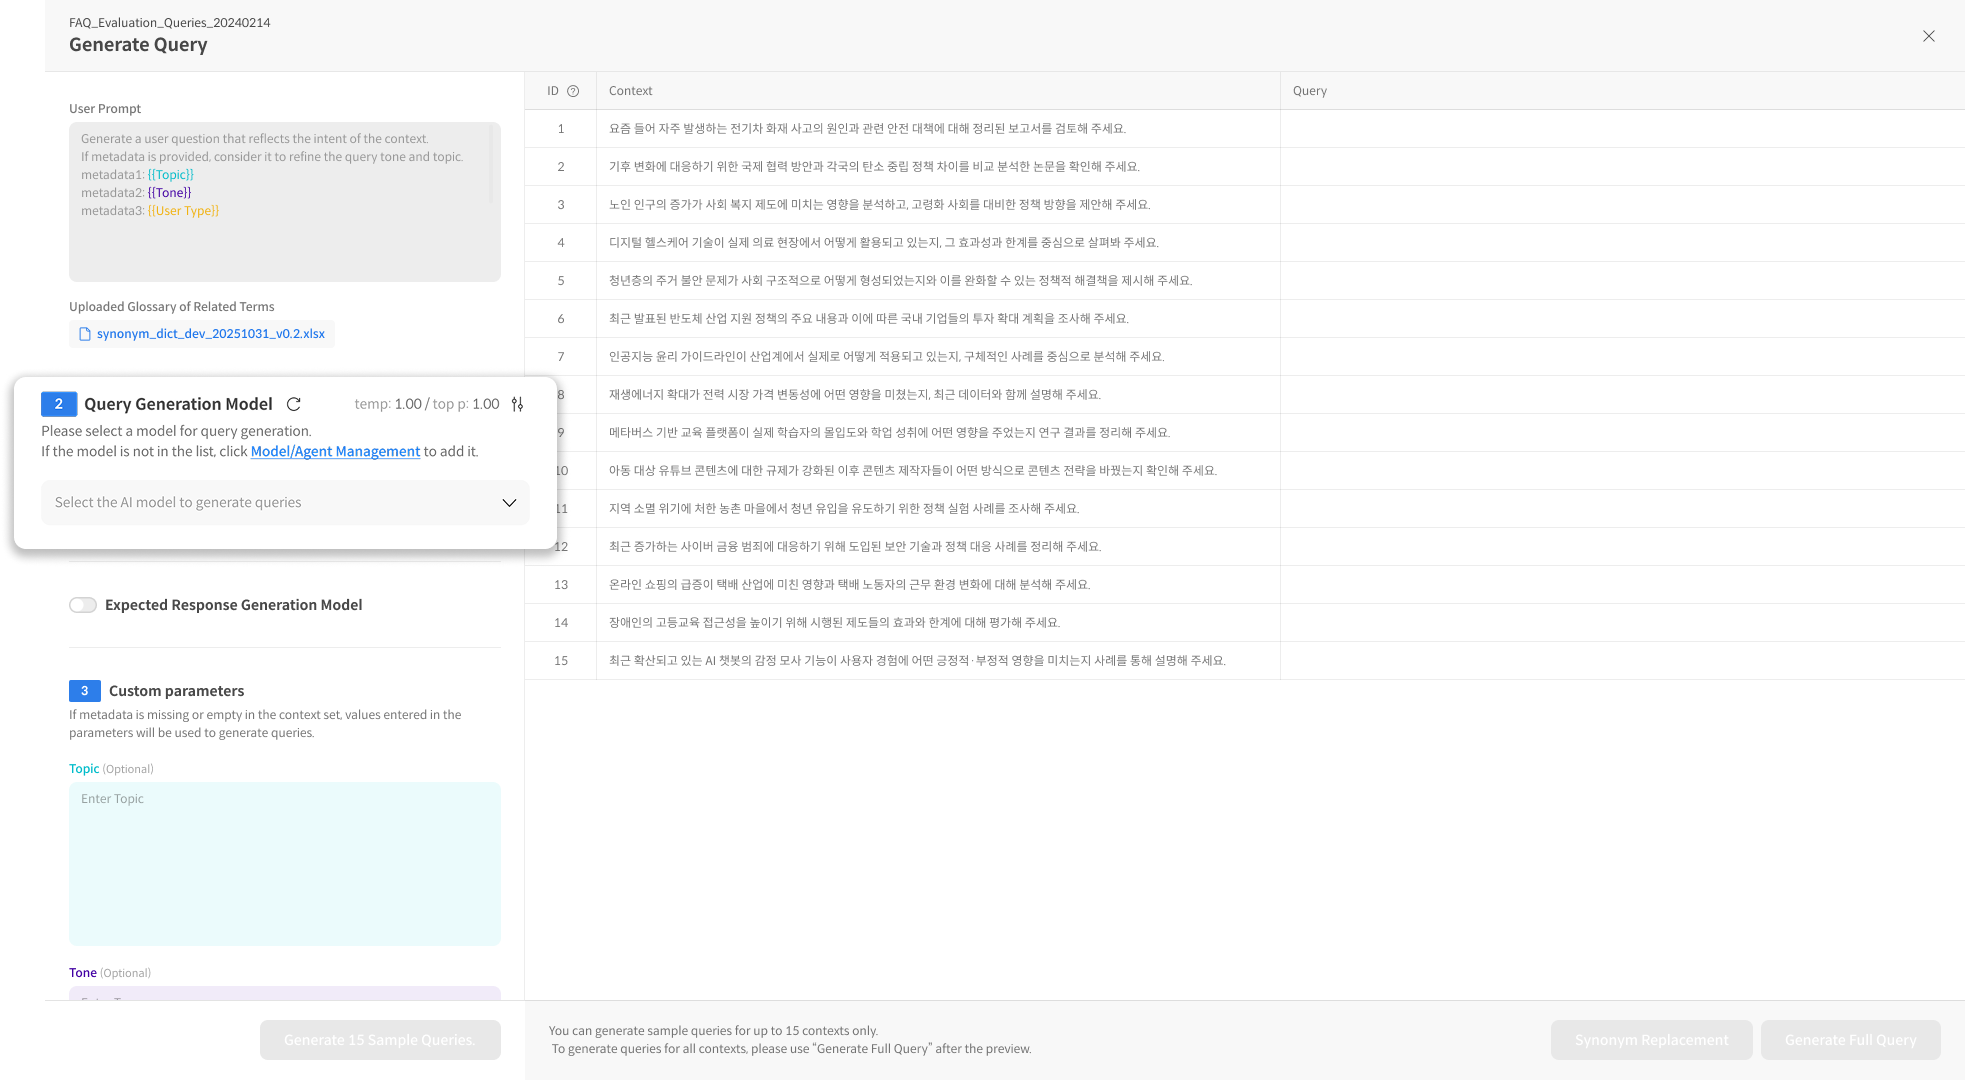
Task: Close the Generate Query dialog
Action: 1928,36
